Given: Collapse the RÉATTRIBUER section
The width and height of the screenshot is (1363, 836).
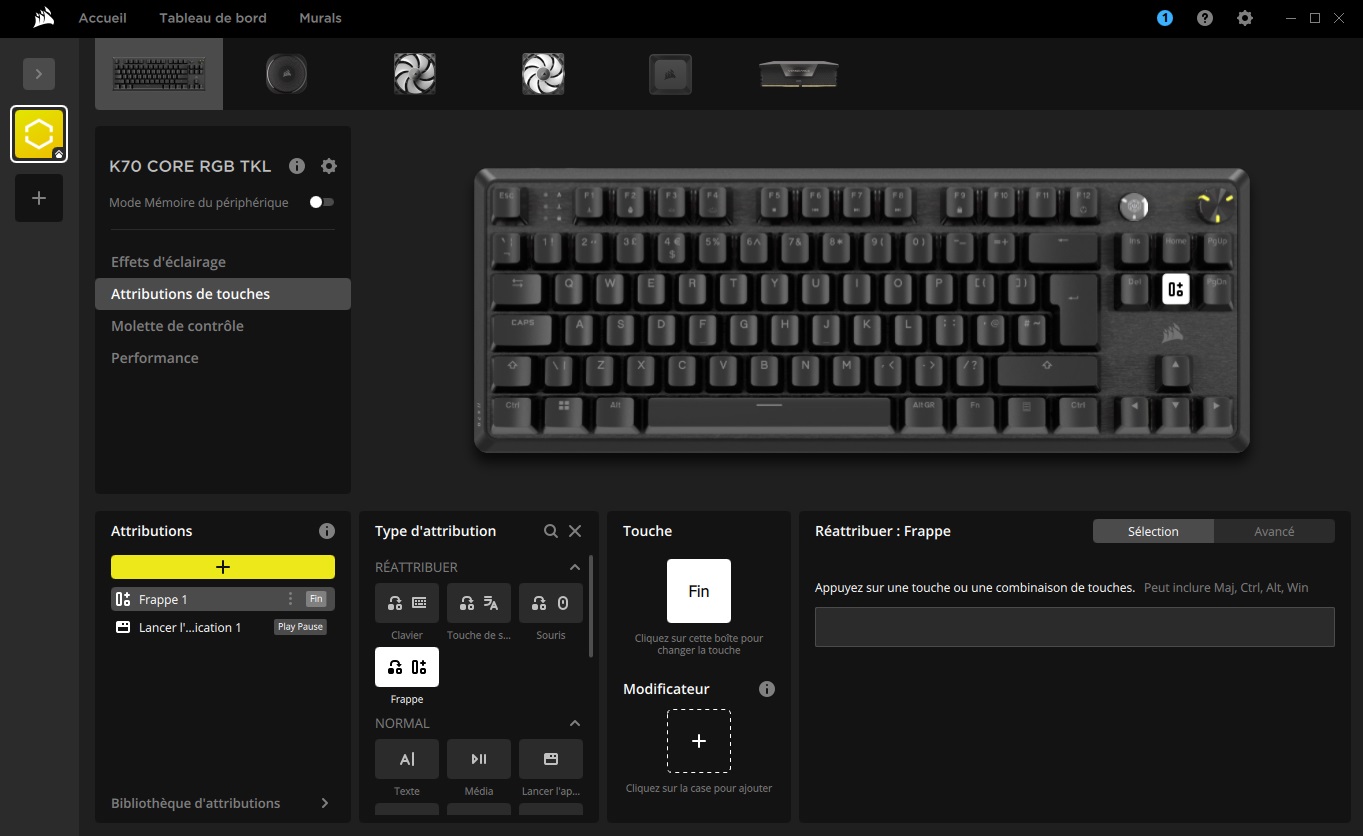Looking at the screenshot, I should pos(574,567).
